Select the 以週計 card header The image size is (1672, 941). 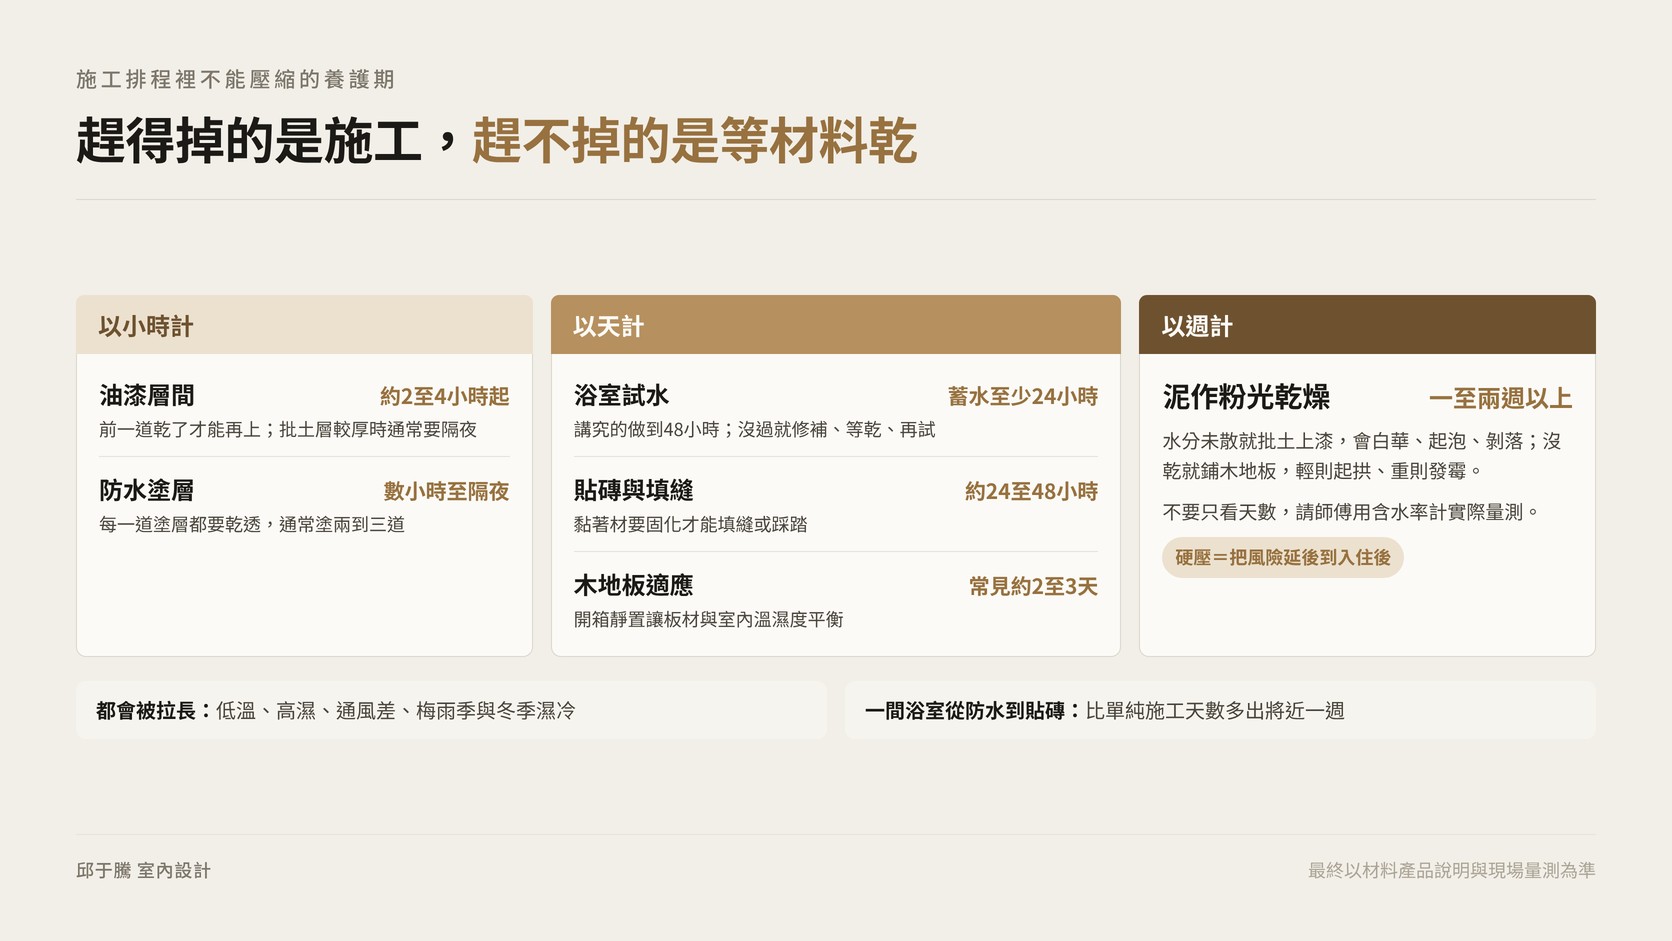(1367, 325)
